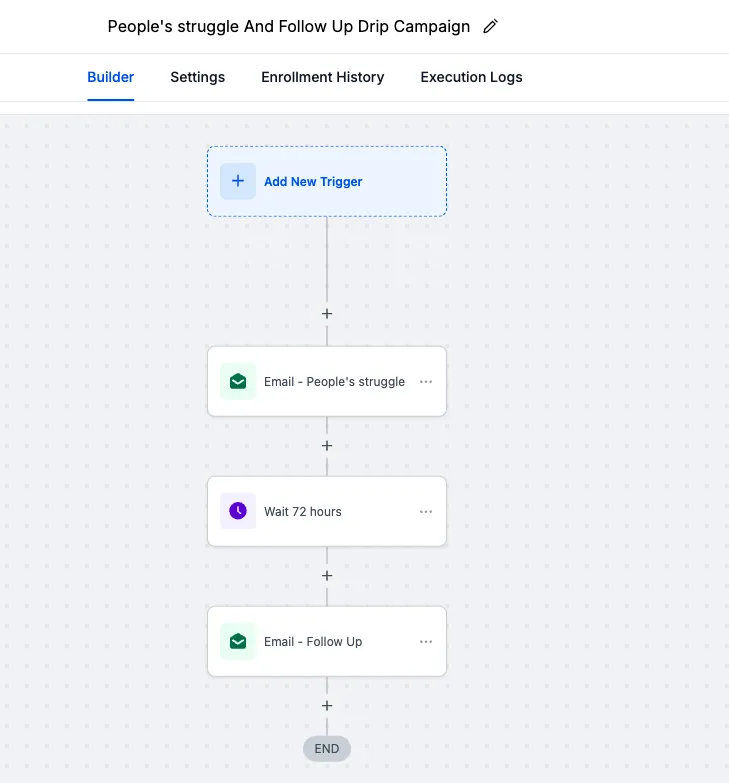Image resolution: width=729 pixels, height=783 pixels.
Task: Go to the Execution Logs tab
Action: [x=471, y=77]
